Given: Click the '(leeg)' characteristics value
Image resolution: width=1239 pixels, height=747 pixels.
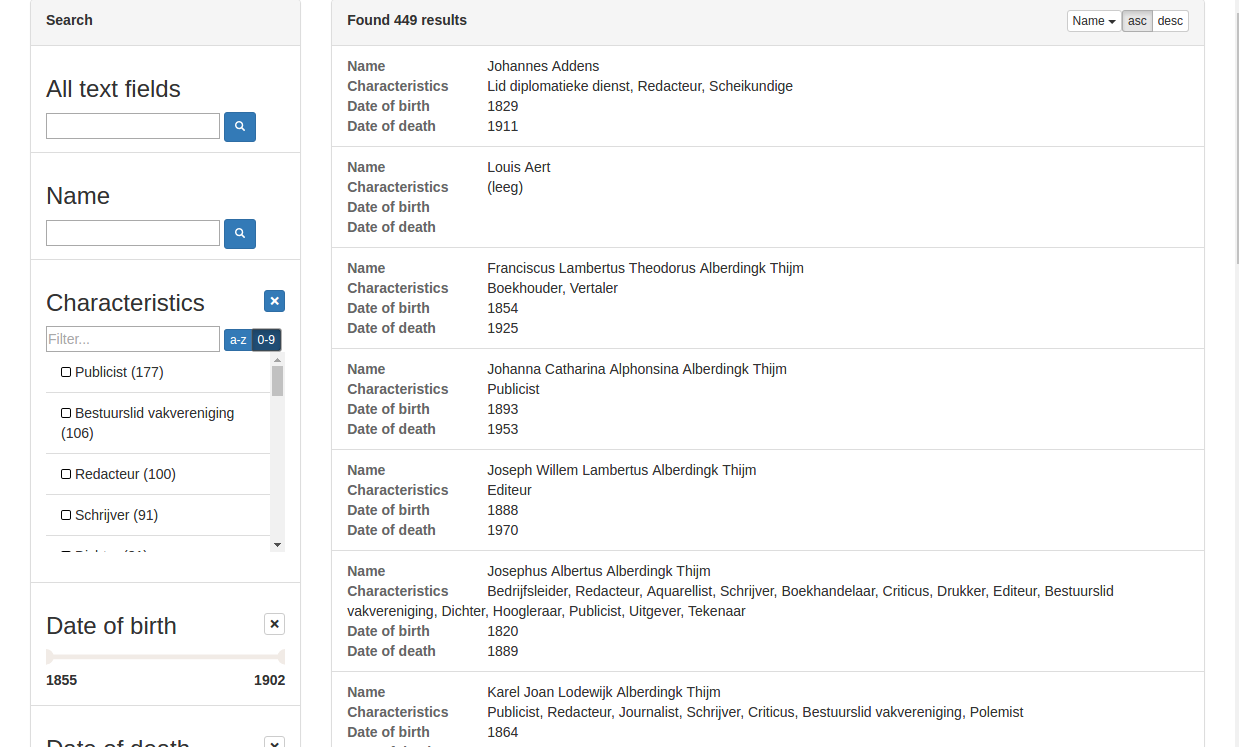Looking at the screenshot, I should (505, 187).
